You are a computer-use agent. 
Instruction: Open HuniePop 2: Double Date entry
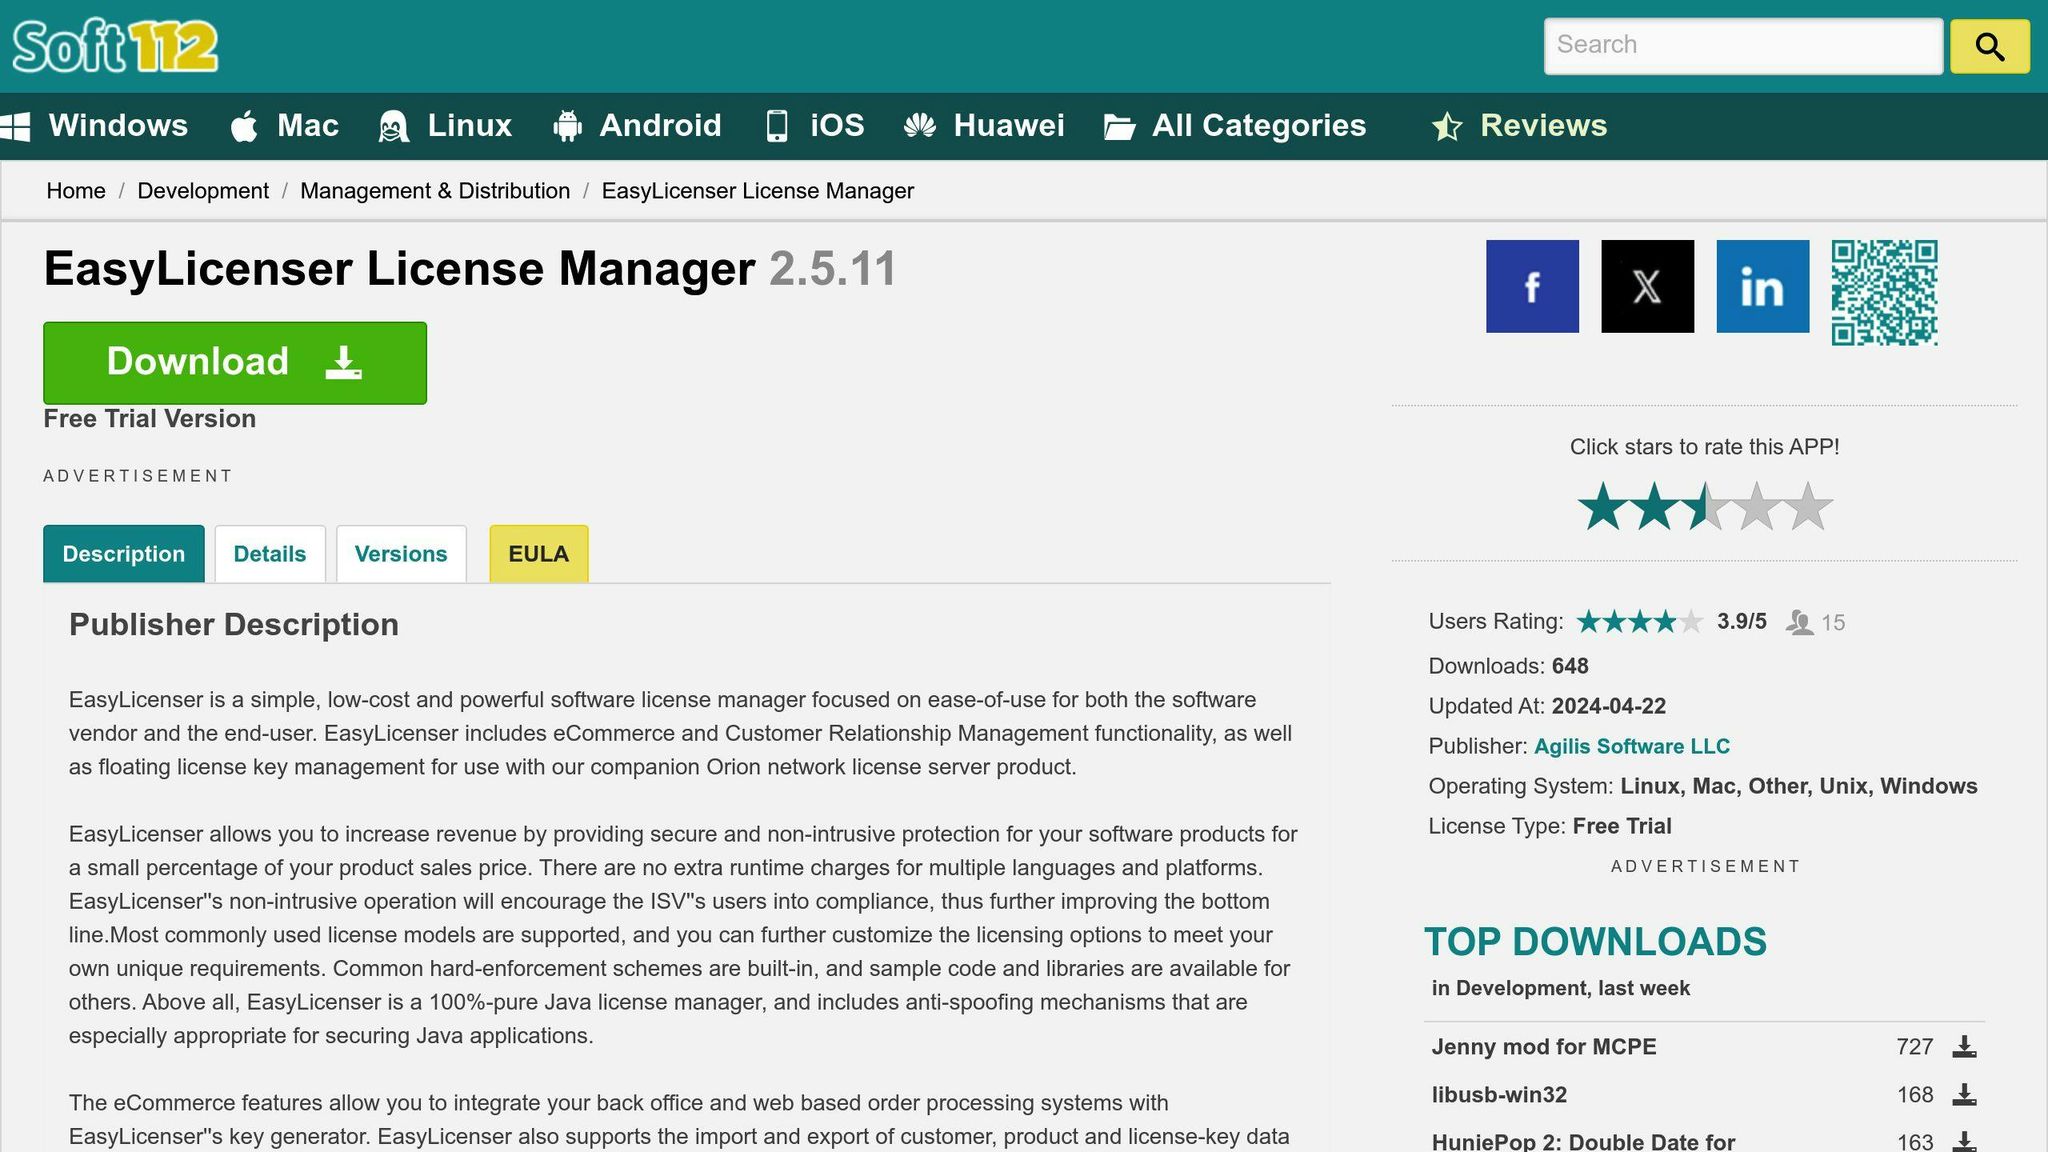coord(1583,1142)
